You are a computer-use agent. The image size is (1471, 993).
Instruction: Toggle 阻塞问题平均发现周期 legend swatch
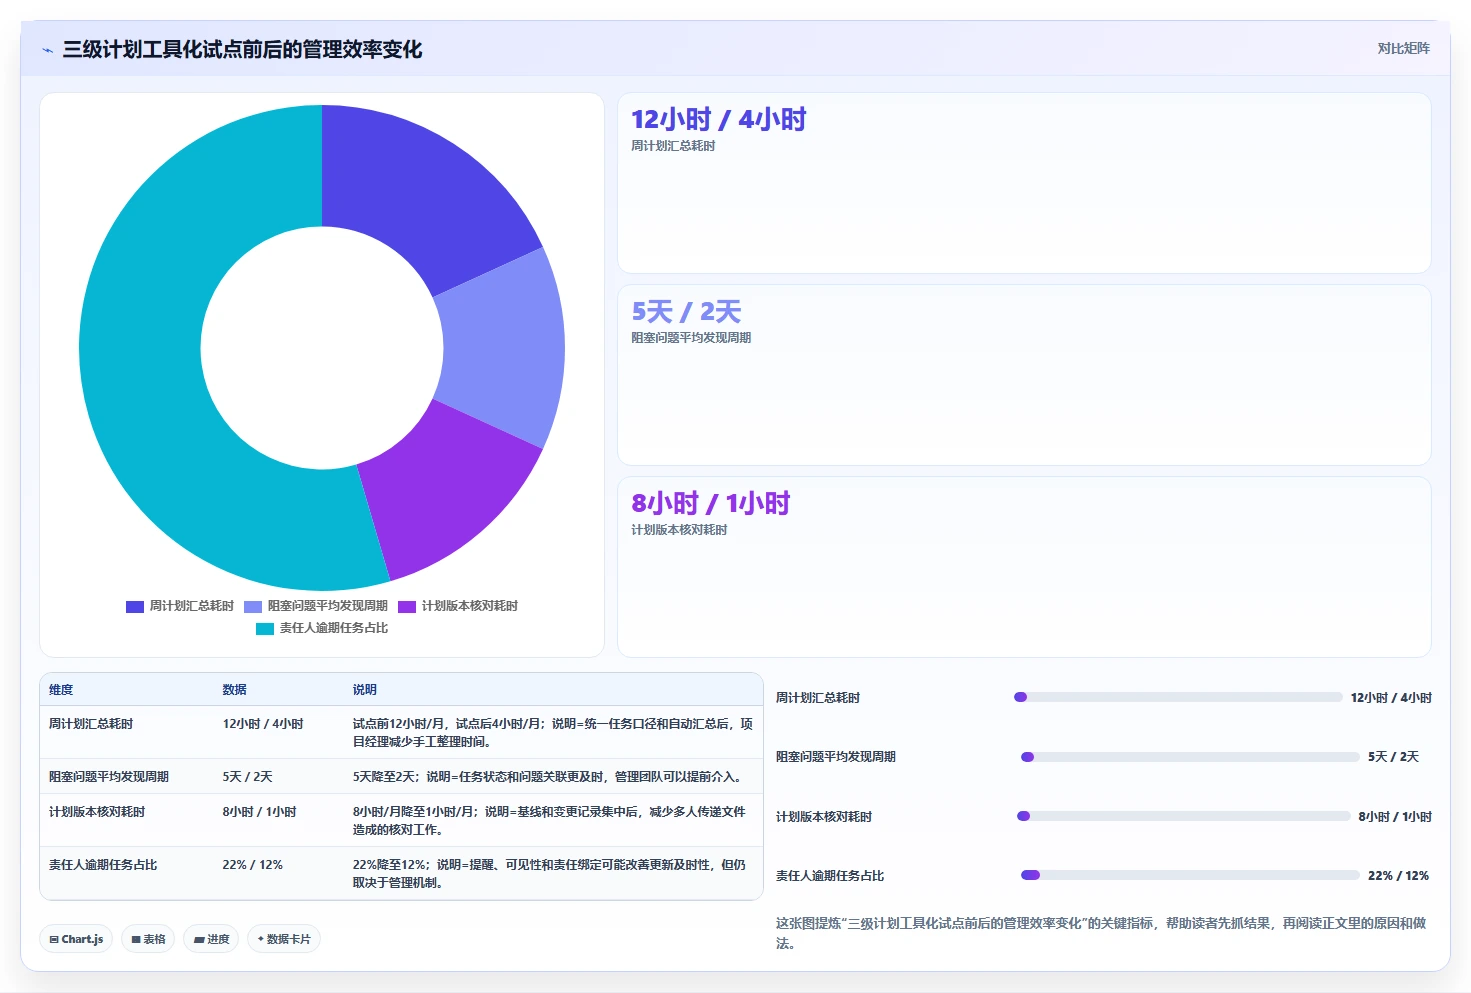253,606
